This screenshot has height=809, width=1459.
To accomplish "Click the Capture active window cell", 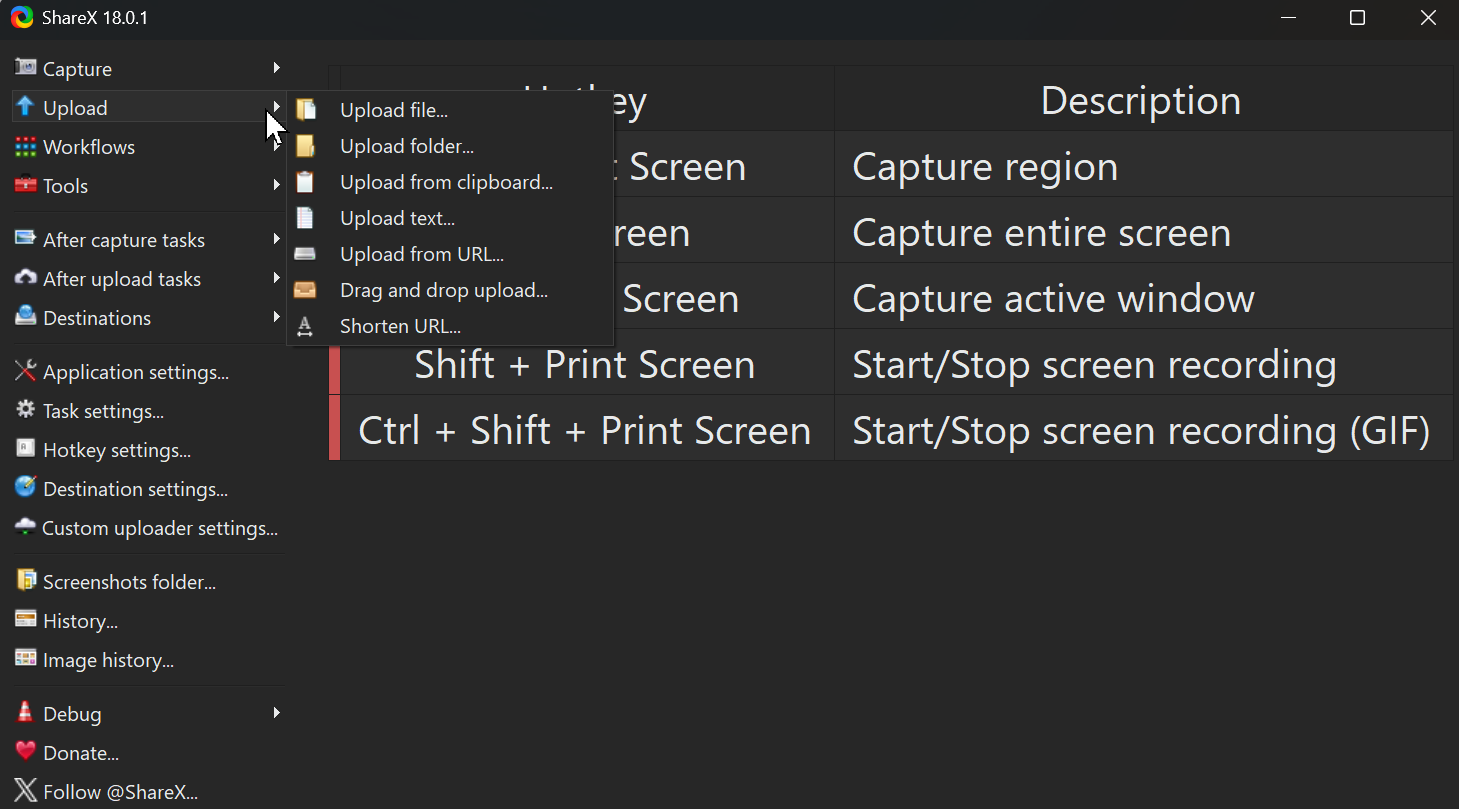I will pyautogui.click(x=1143, y=298).
